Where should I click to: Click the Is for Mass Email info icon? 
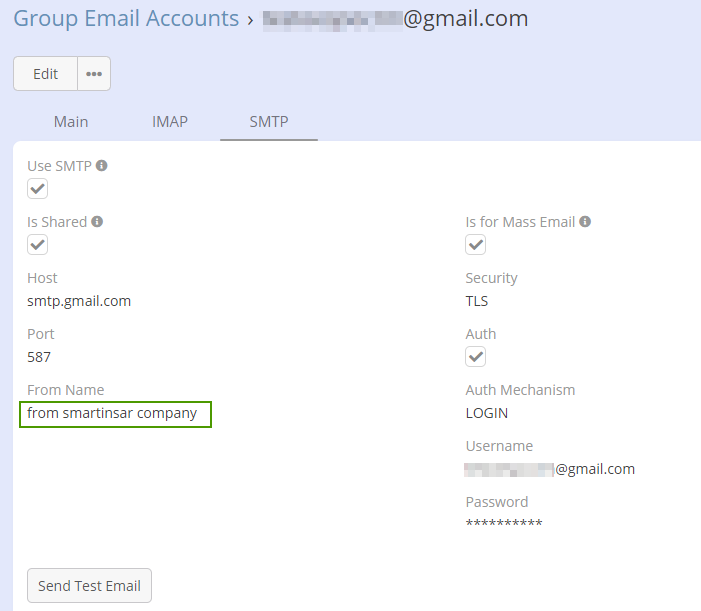coord(585,222)
